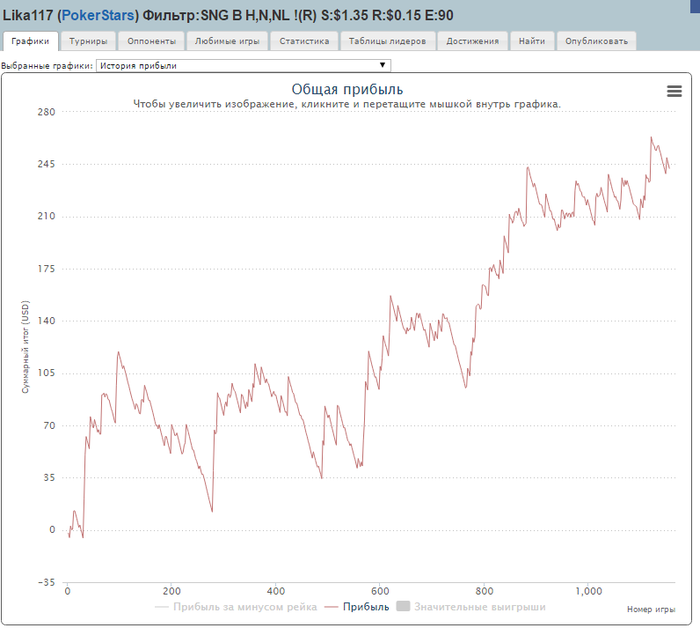Go to the Достижения tab
Viewport: 700px width, 628px height.
[x=472, y=41]
